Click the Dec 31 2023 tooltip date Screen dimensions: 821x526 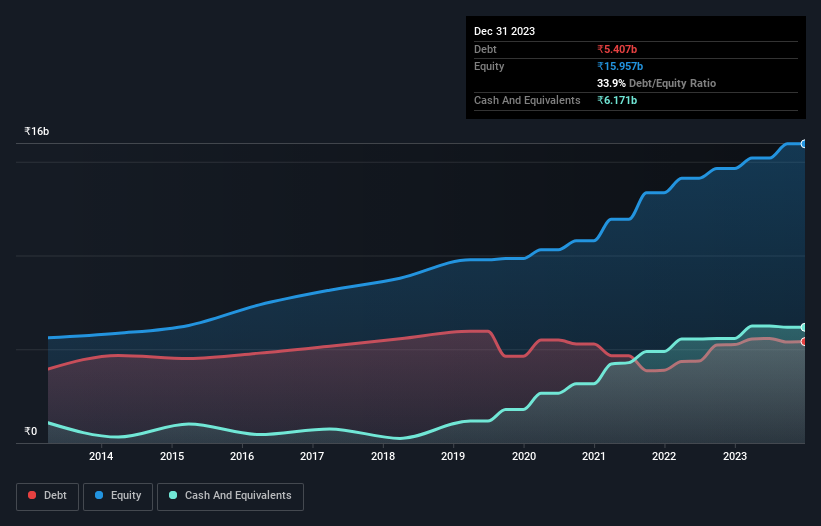click(x=505, y=31)
